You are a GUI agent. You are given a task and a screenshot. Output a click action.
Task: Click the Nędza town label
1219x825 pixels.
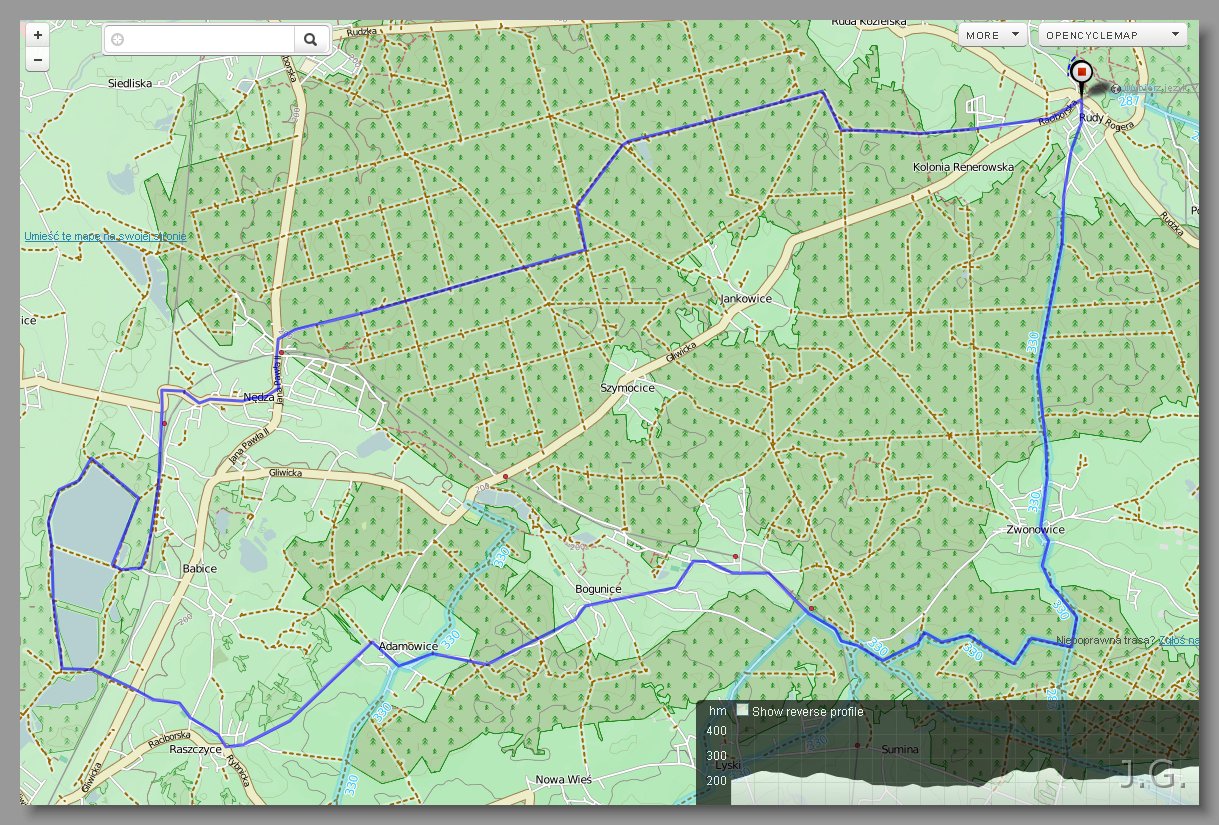click(258, 397)
